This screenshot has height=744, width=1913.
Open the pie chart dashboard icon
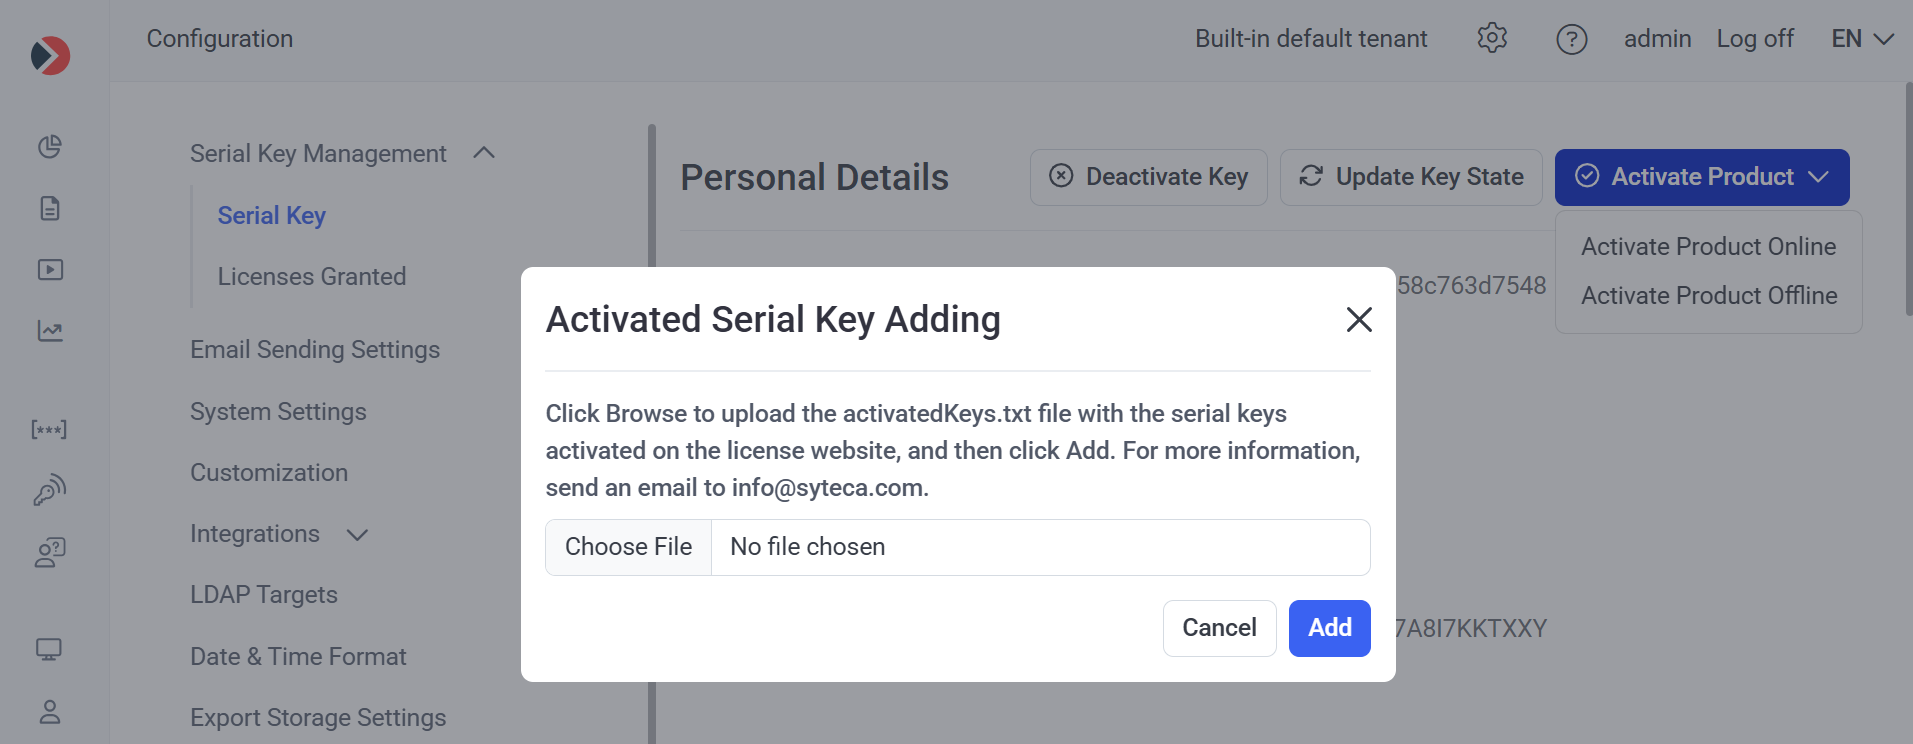click(x=50, y=147)
